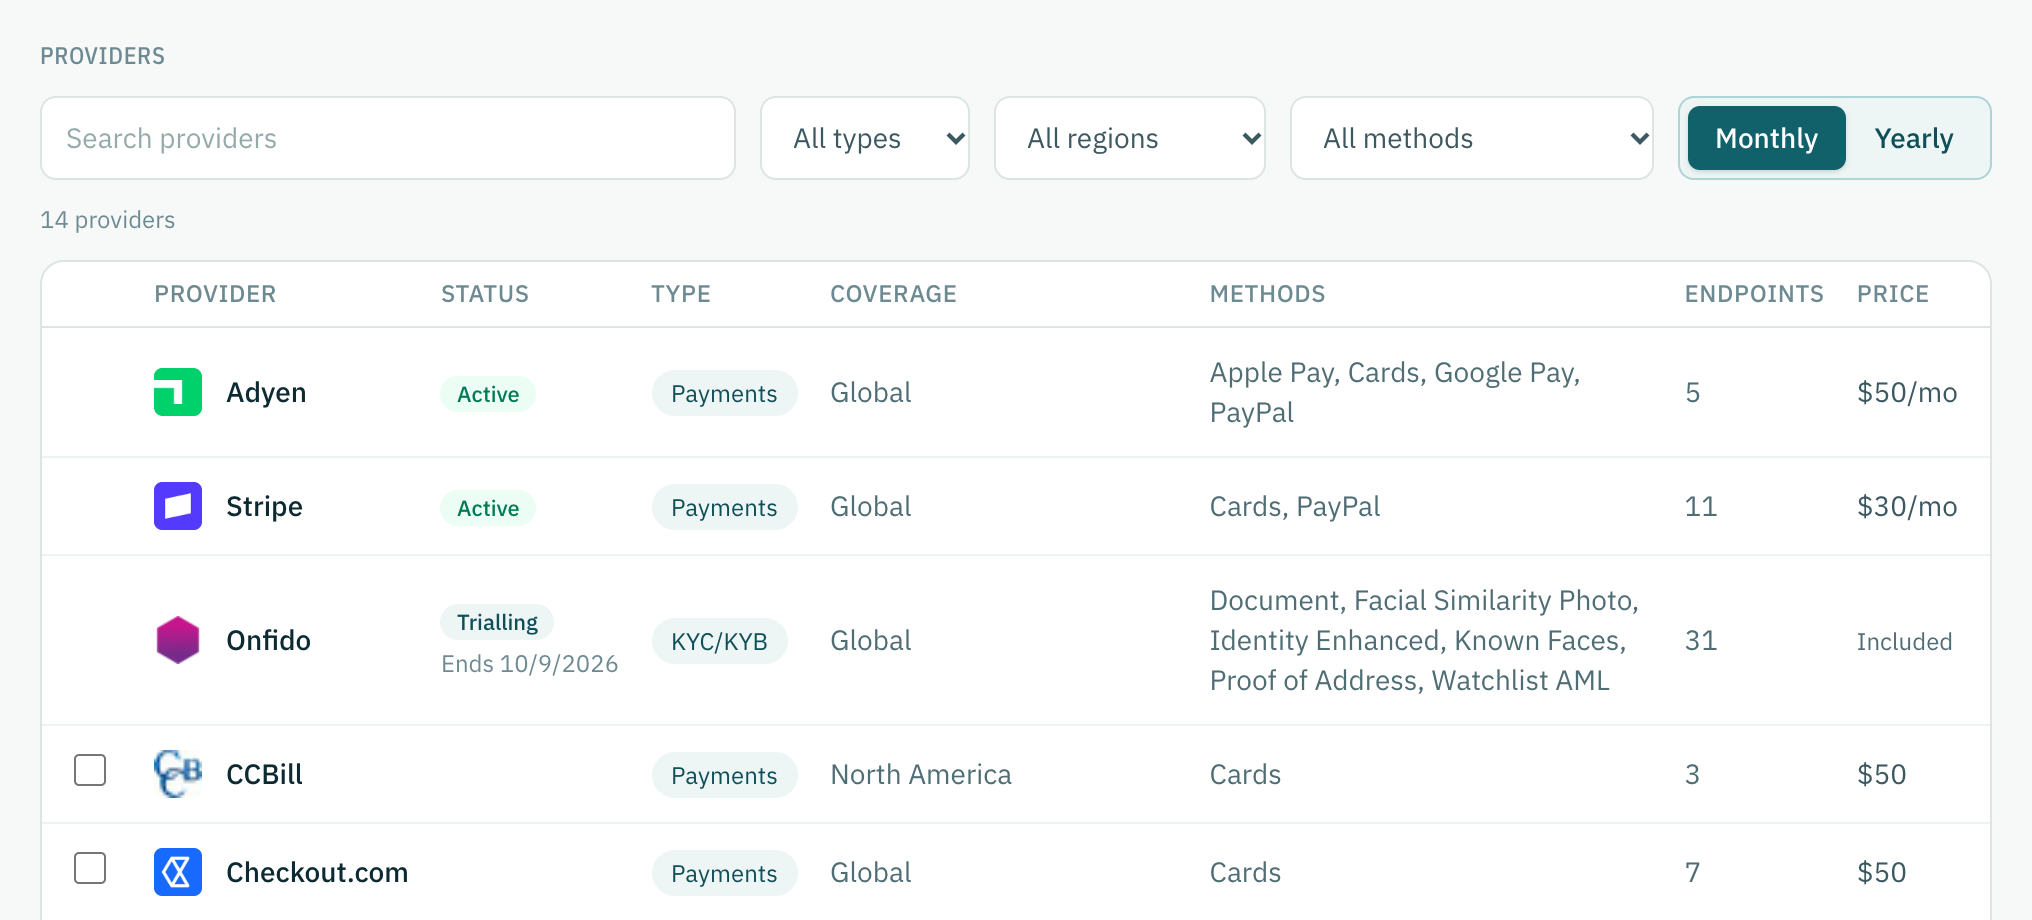
Task: Click the Adyen provider name
Action: tap(266, 393)
